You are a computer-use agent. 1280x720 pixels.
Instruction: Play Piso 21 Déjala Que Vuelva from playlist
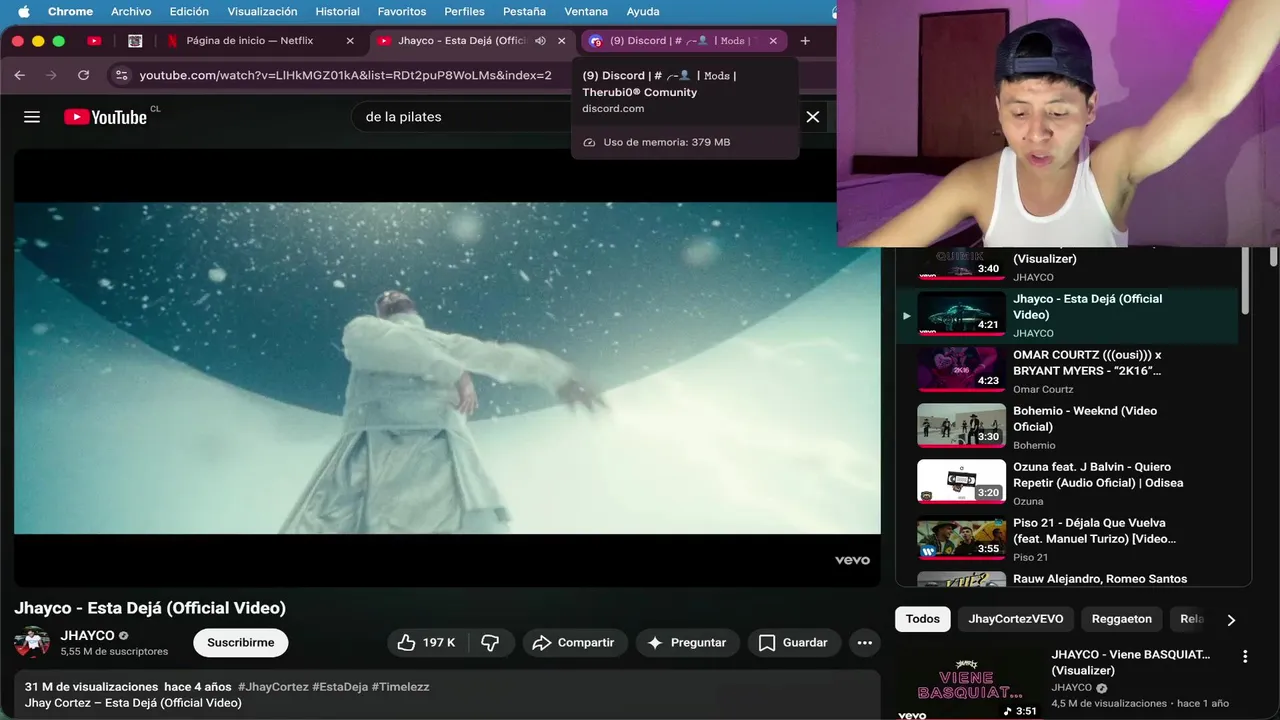[1066, 539]
